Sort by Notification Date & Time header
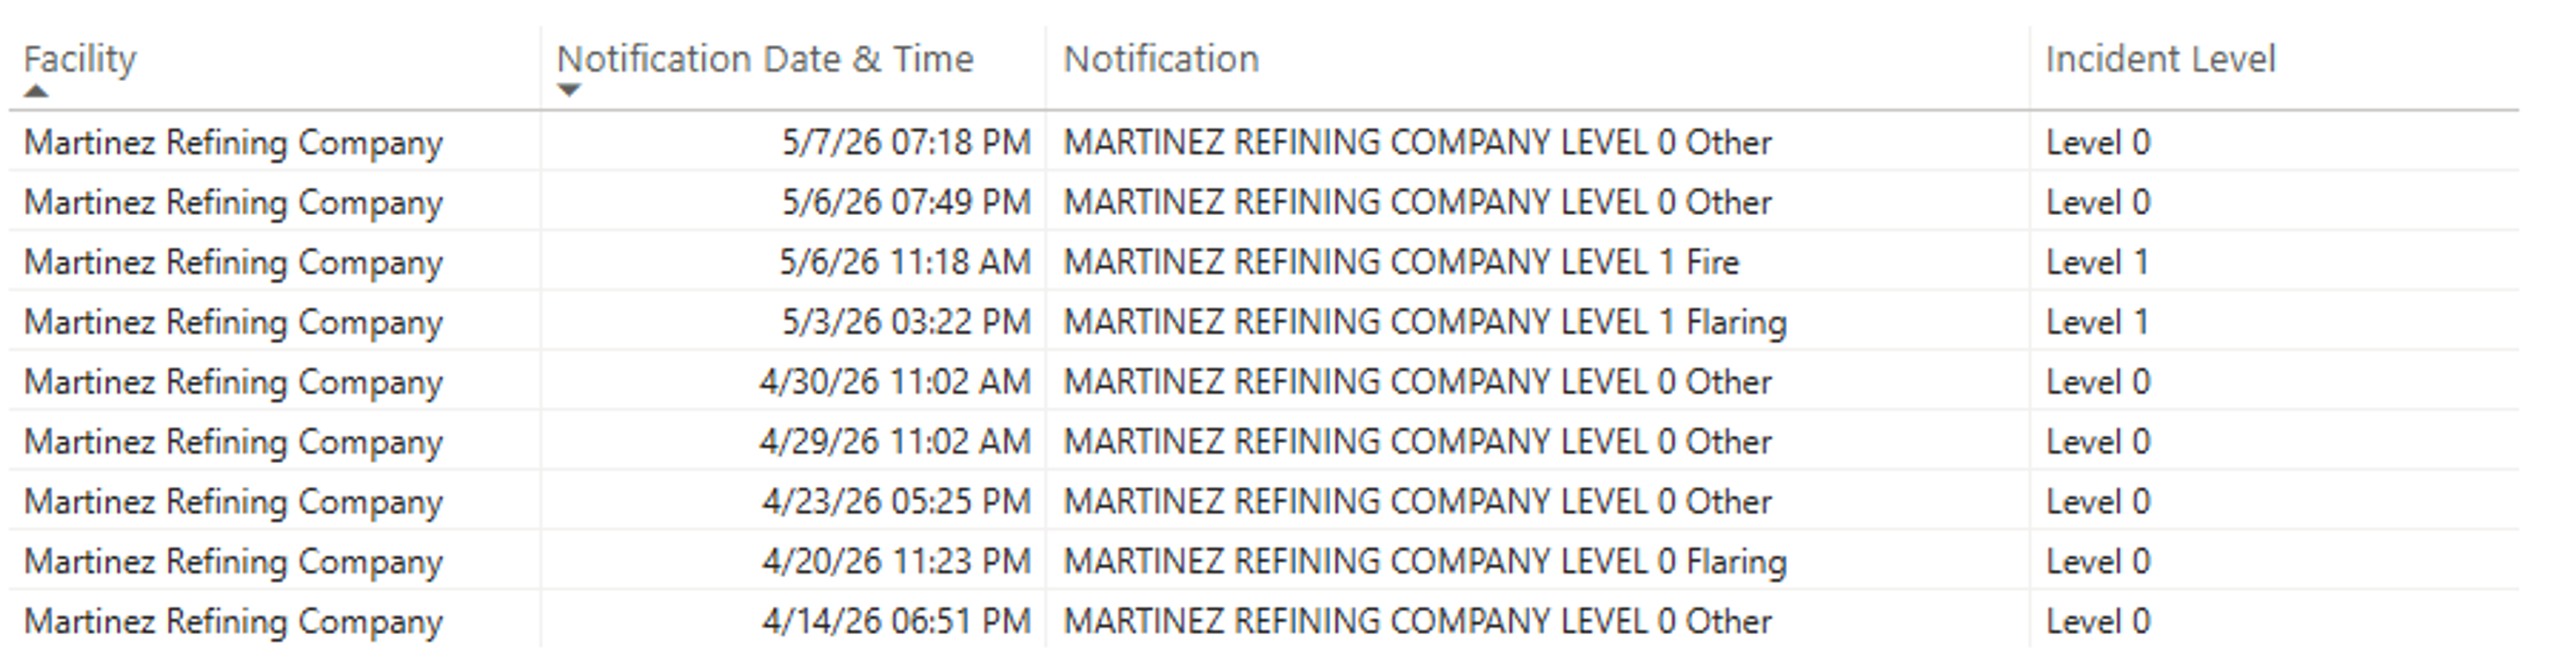Image resolution: width=2576 pixels, height=667 pixels. click(765, 59)
